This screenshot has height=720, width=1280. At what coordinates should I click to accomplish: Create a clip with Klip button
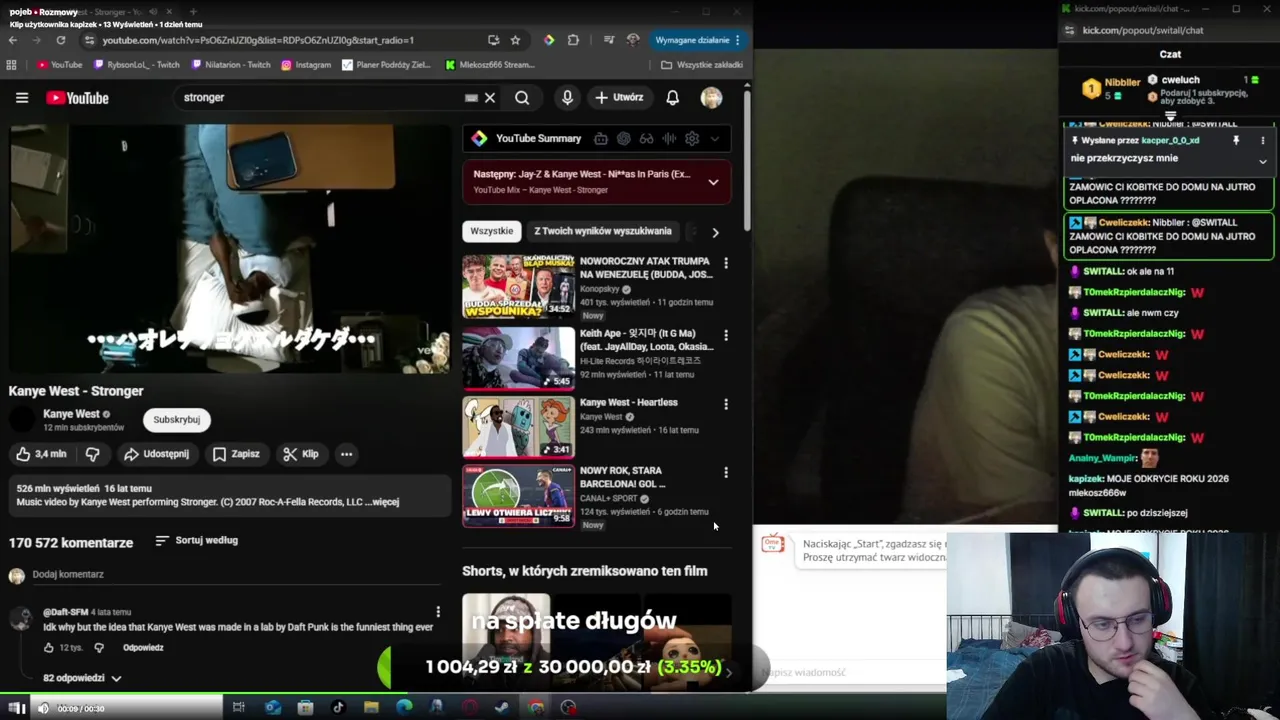(x=300, y=454)
